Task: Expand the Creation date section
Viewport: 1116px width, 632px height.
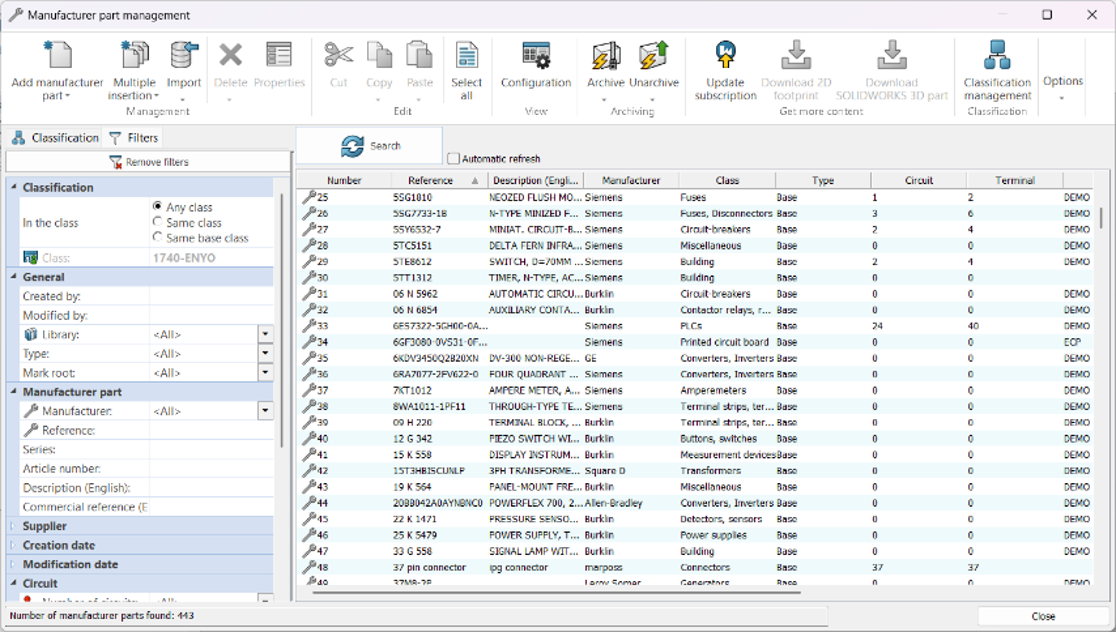Action: tap(14, 545)
